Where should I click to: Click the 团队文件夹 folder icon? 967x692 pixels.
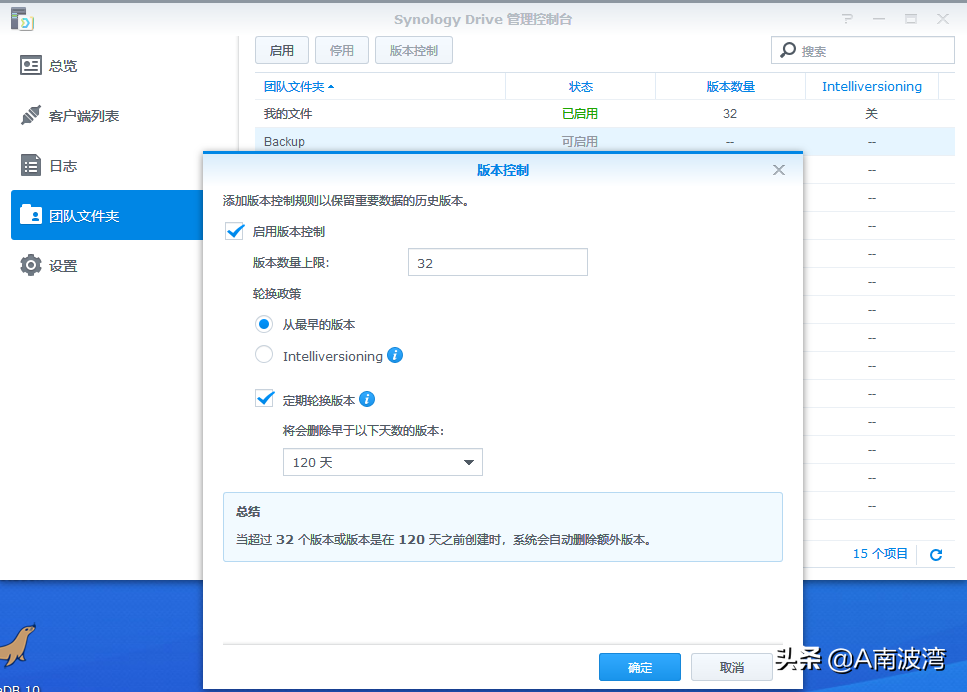pyautogui.click(x=30, y=215)
